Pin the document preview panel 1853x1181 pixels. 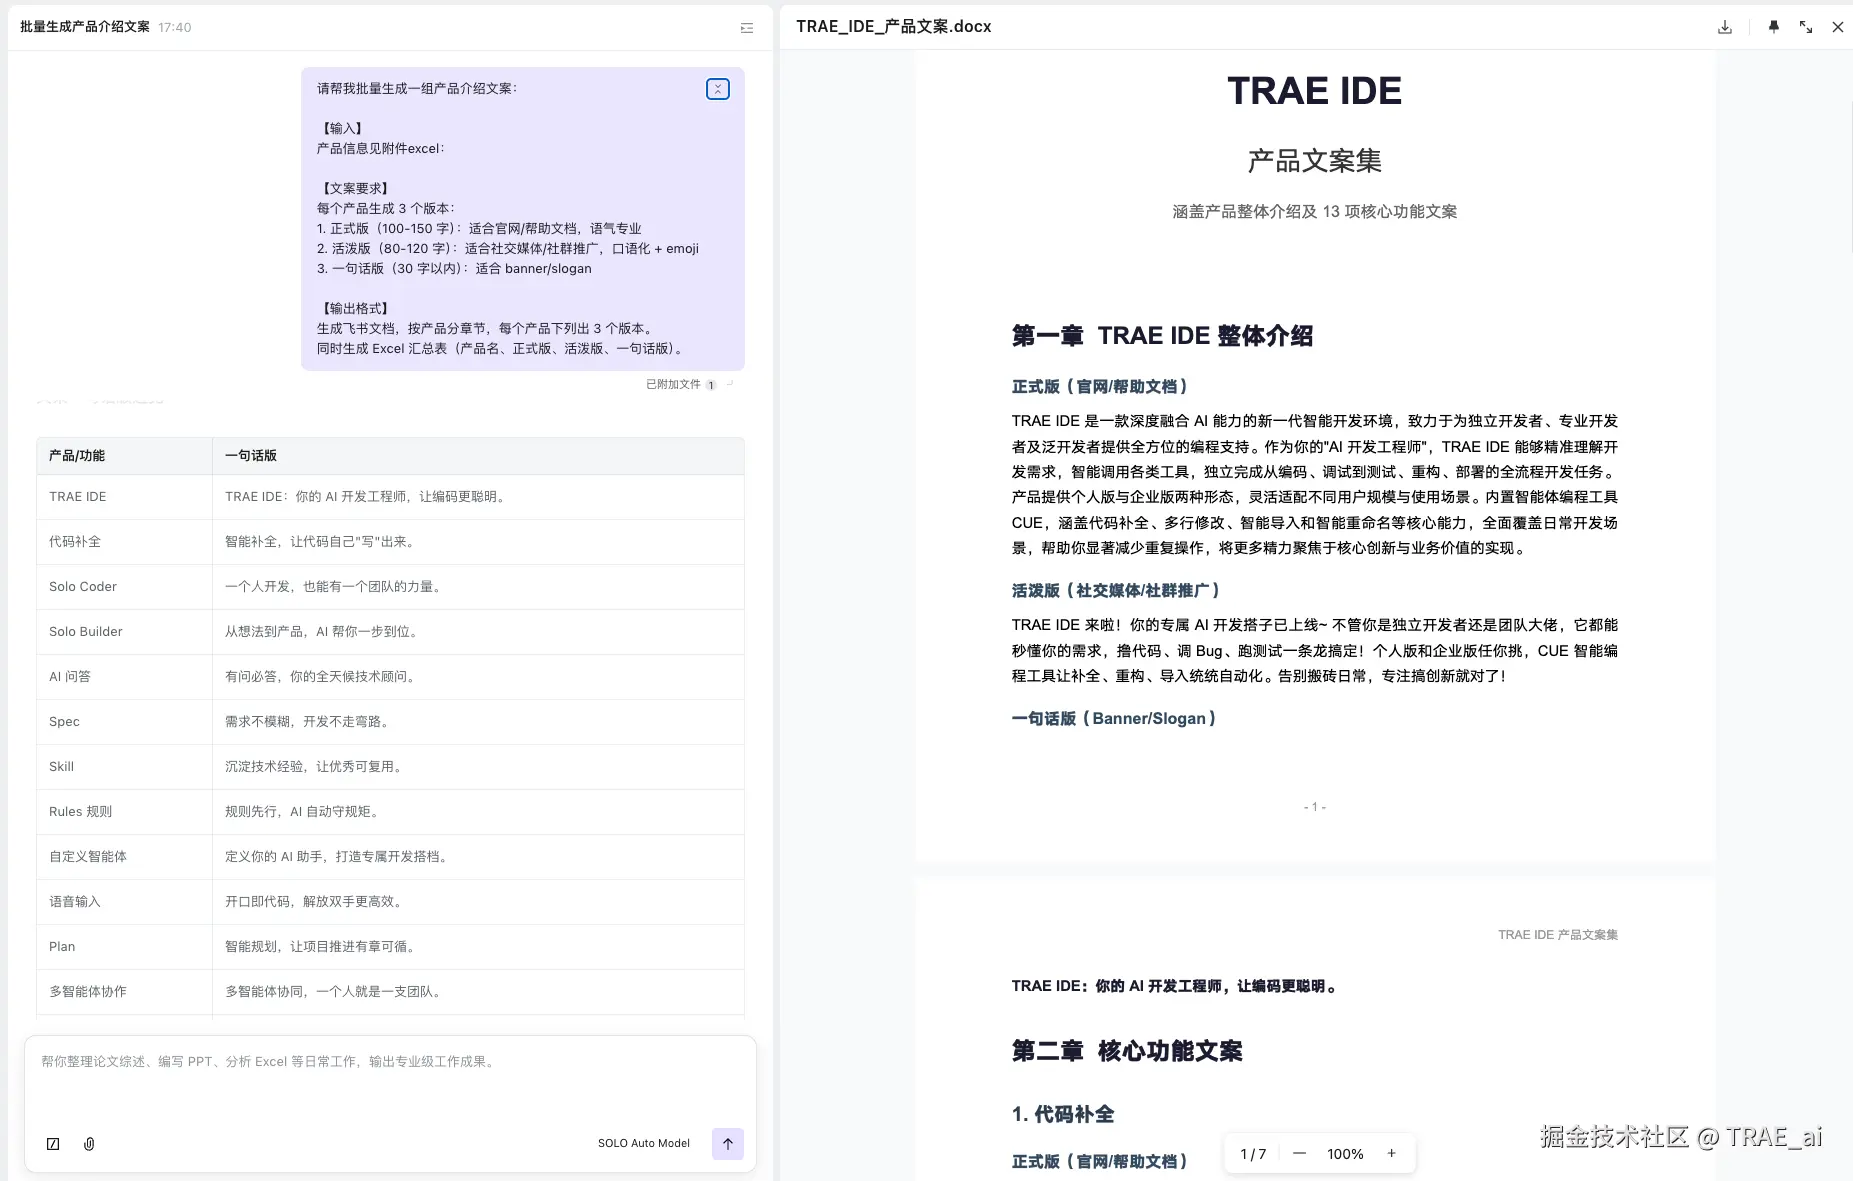point(1774,27)
